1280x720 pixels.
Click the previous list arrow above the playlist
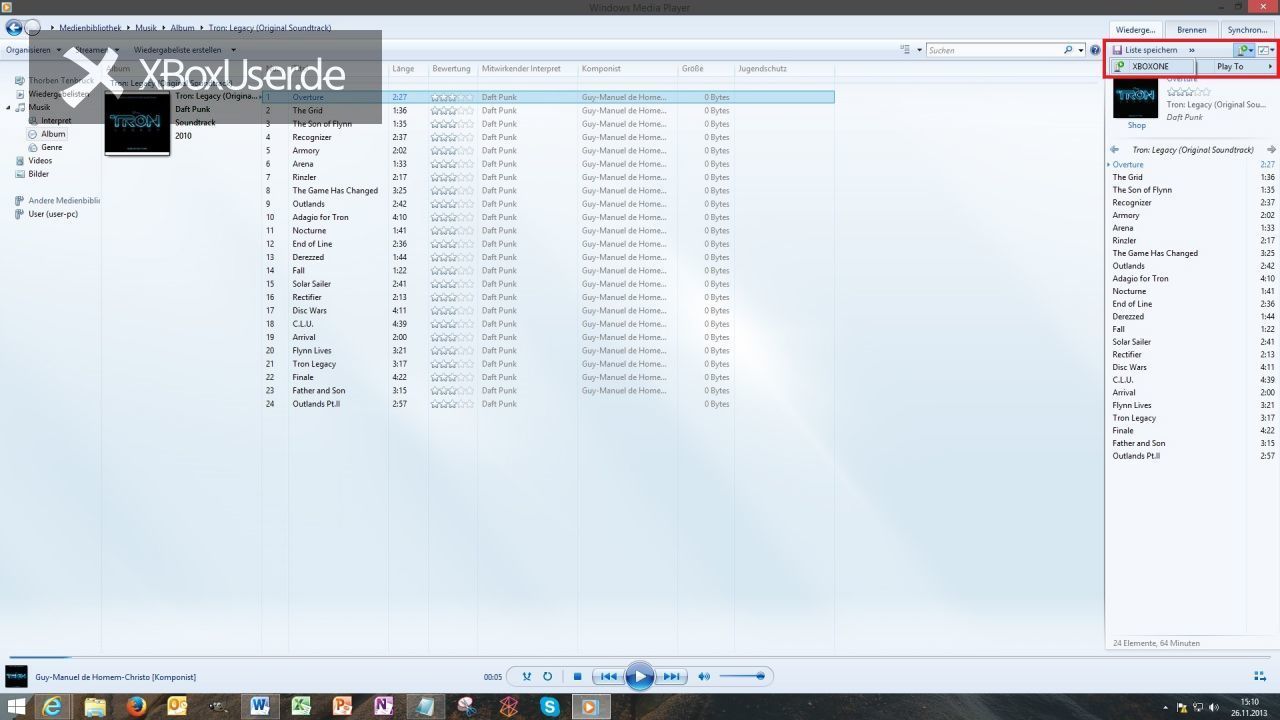point(1114,150)
